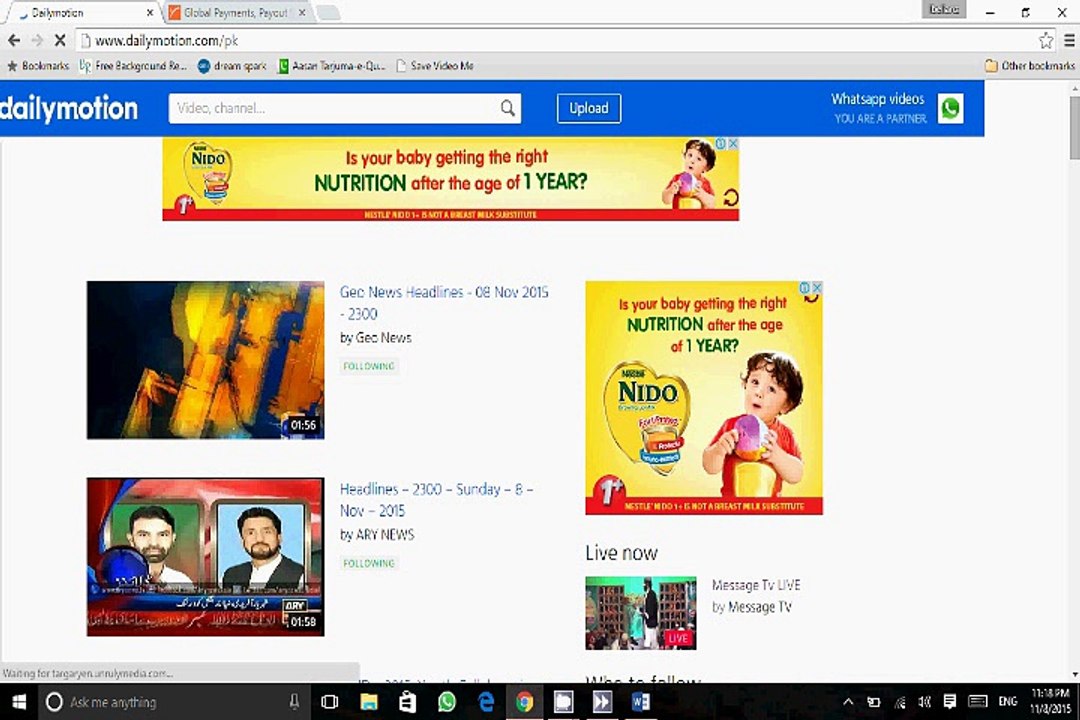The image size is (1080, 720).
Task: Switch to the Dailymotion tab
Action: pos(81,12)
